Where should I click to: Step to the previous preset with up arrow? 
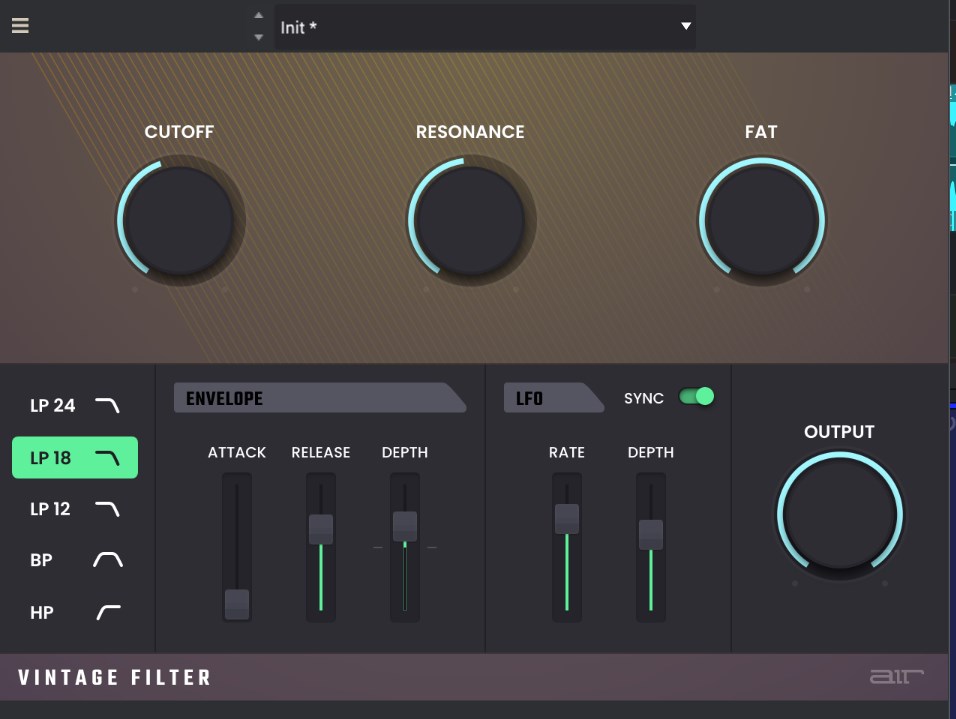pos(259,16)
